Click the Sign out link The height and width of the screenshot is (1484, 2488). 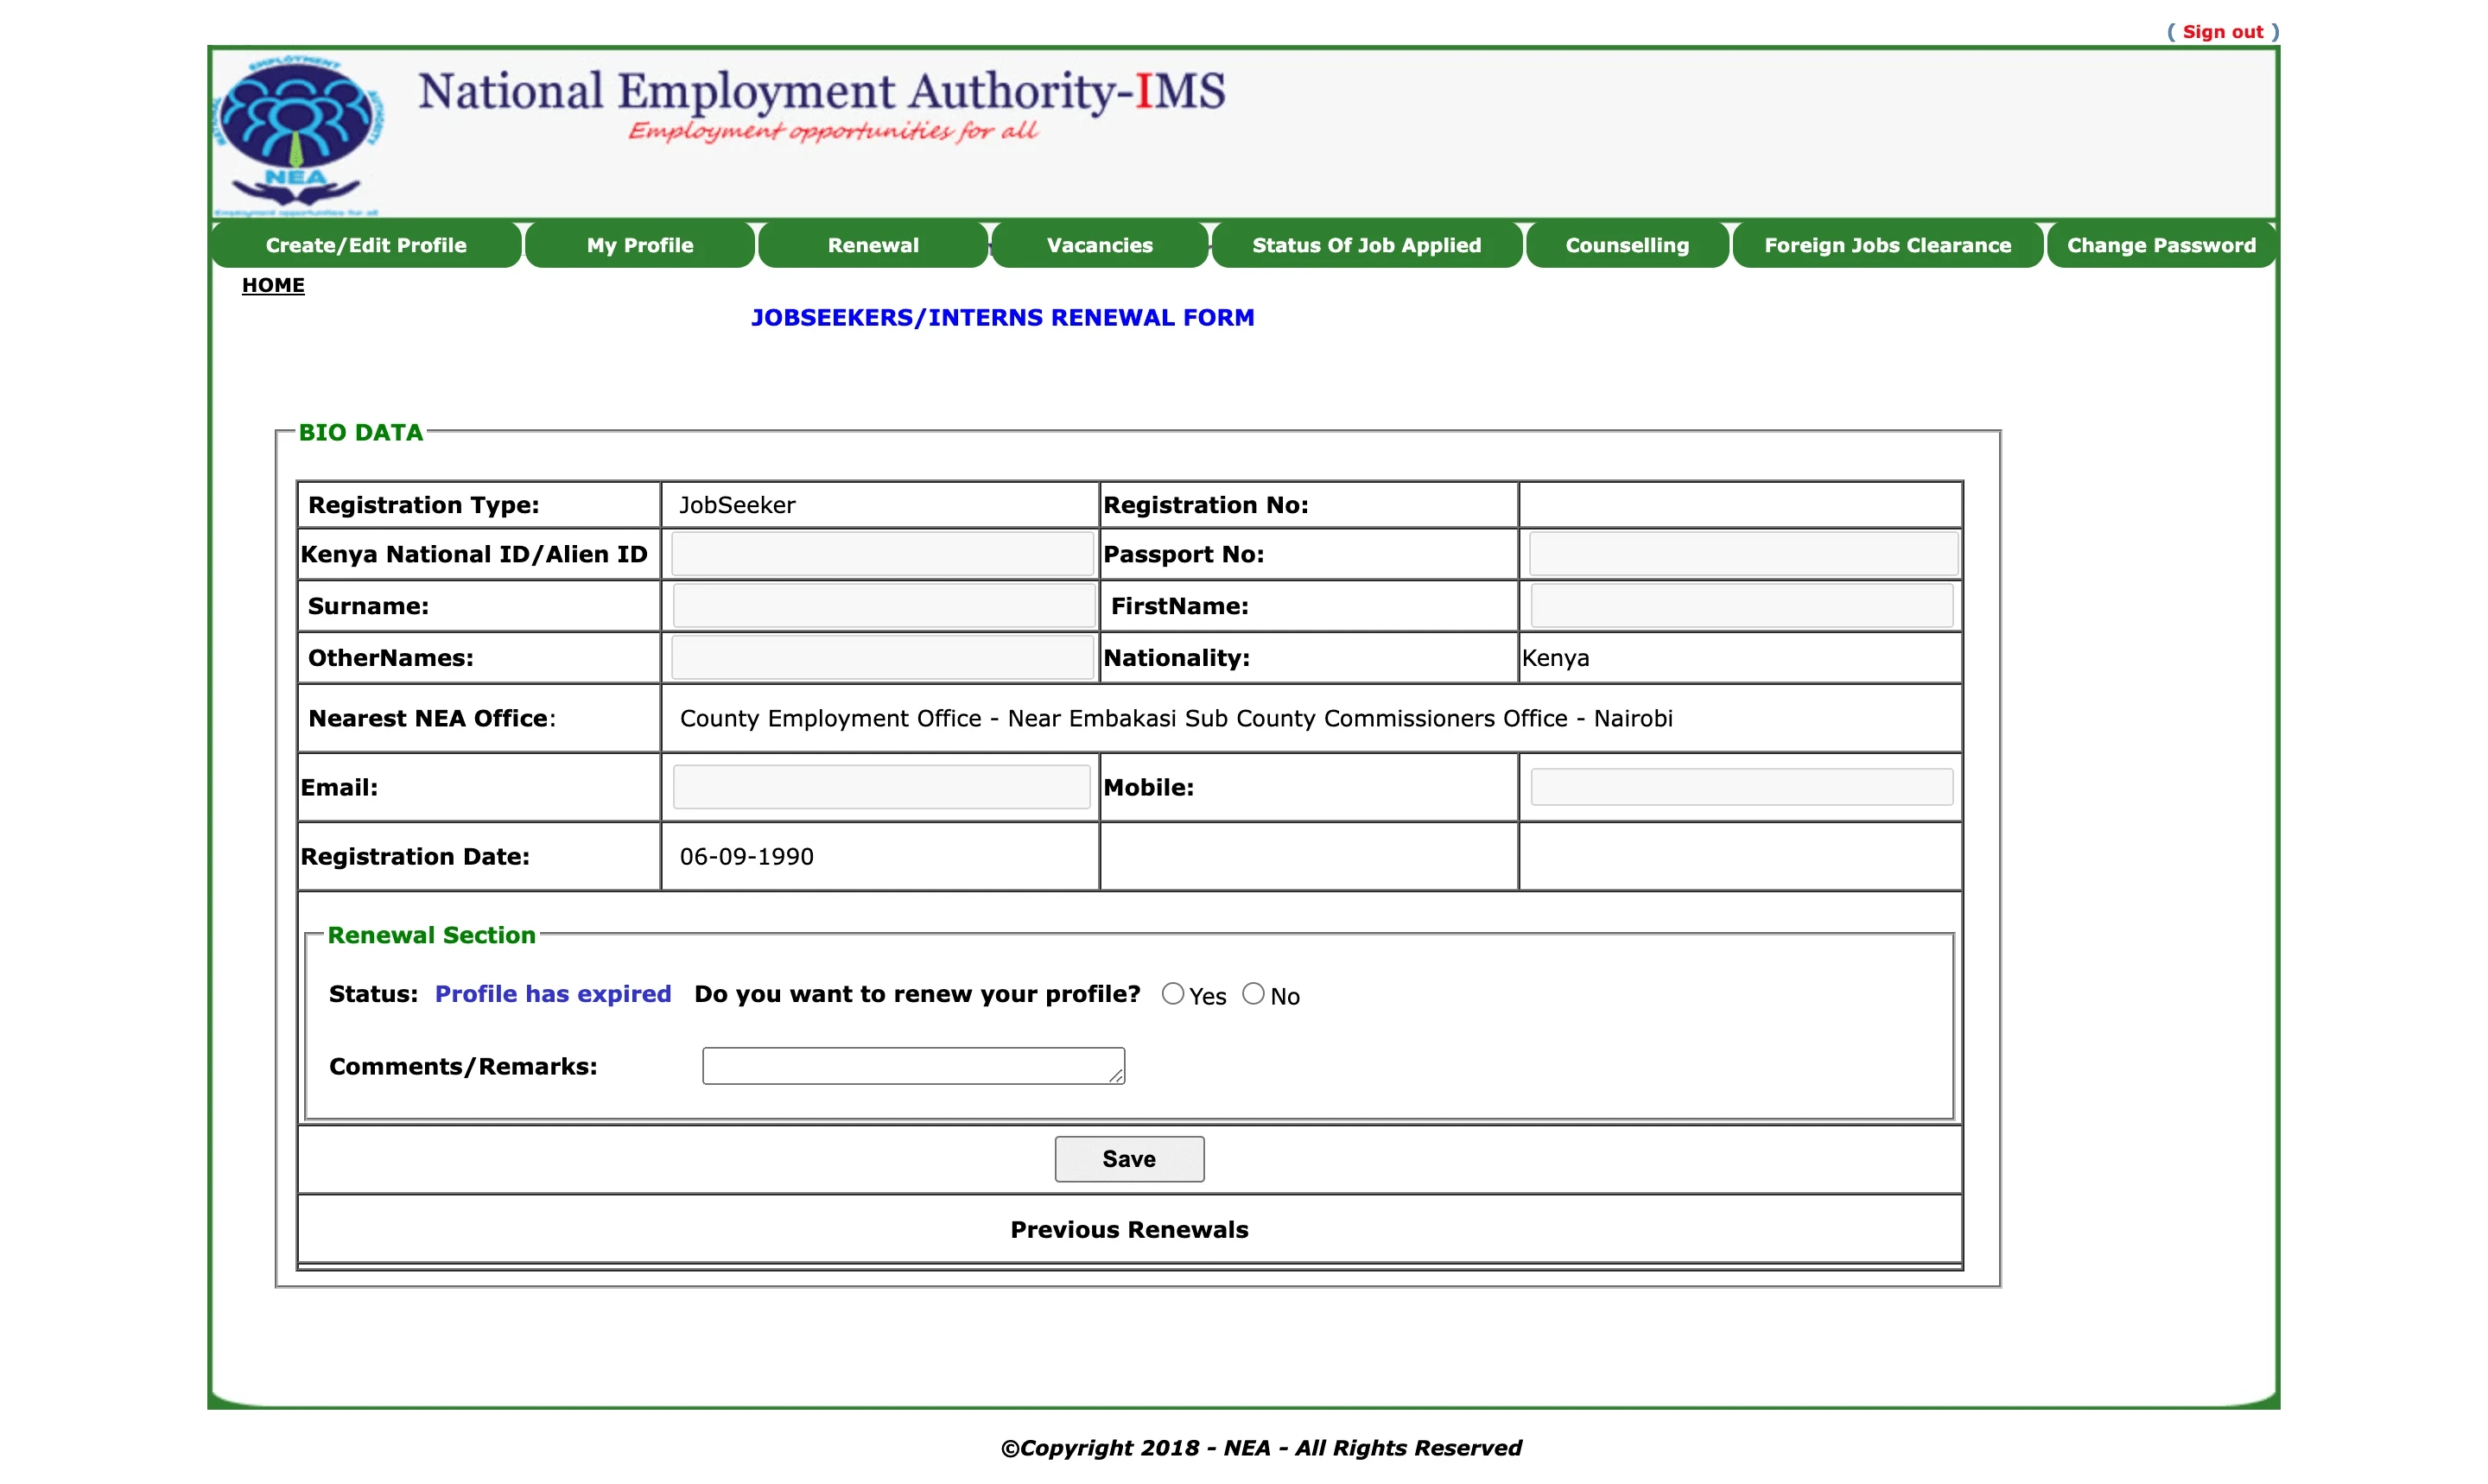coord(2222,32)
